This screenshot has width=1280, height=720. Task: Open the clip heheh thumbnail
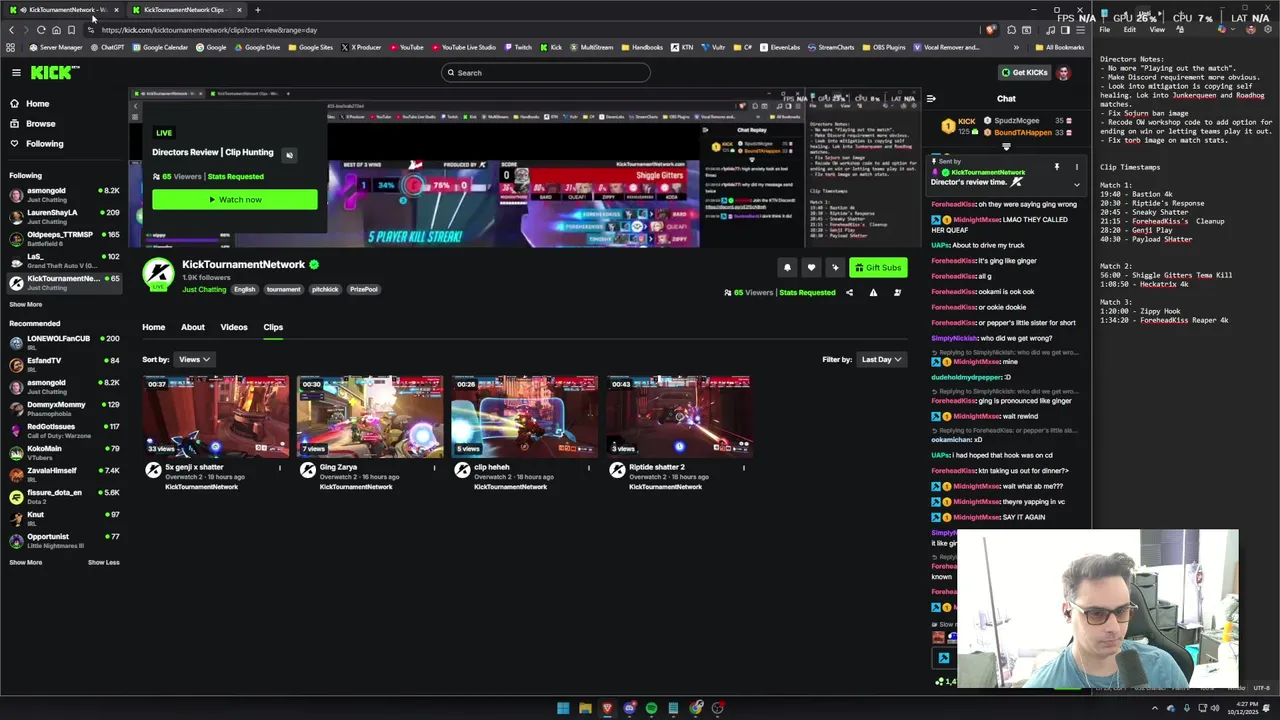pyautogui.click(x=524, y=416)
